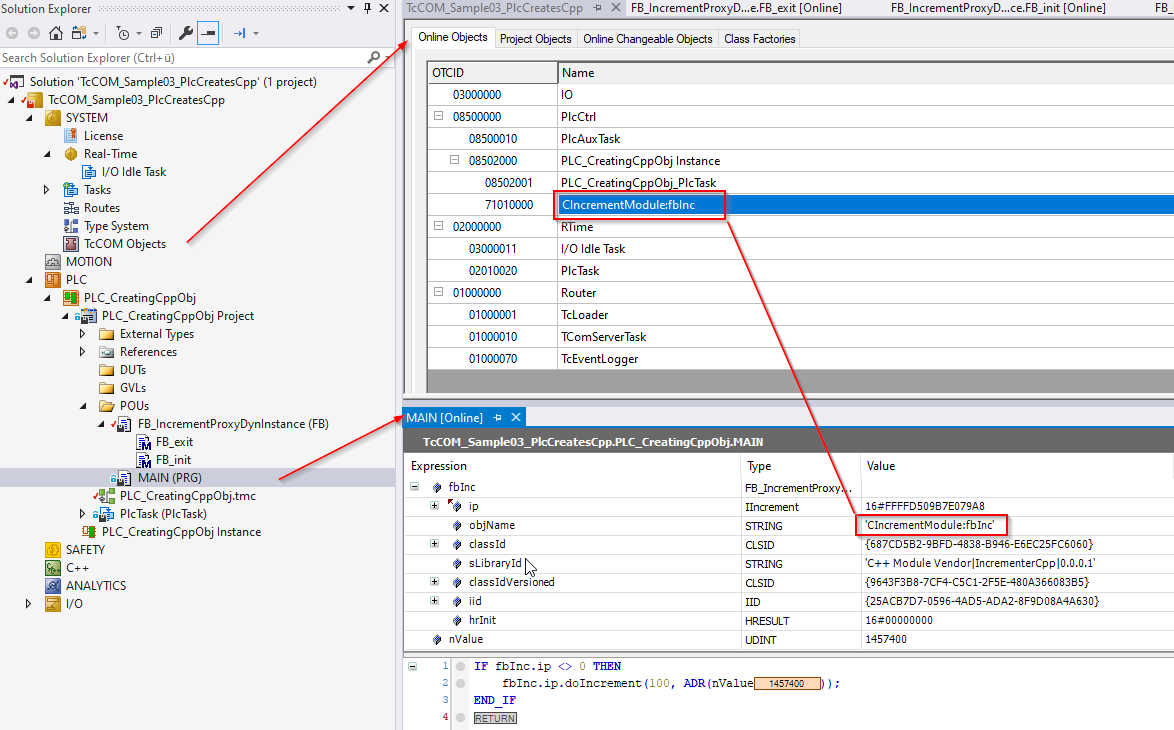Screen dimensions: 1174x730
Task: Activate the FB_init [Online] document tab
Action: pos(998,7)
